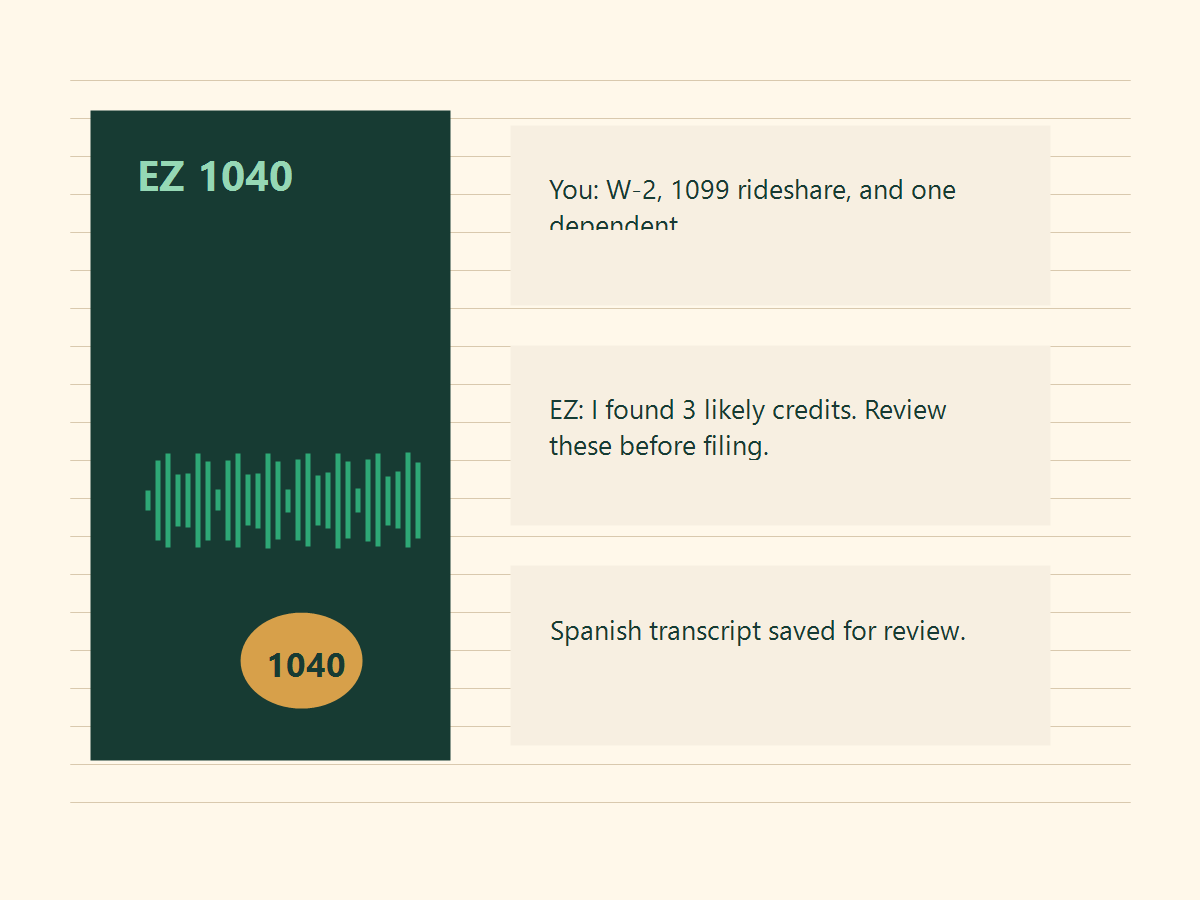1200x900 pixels.
Task: Click the EZ 1040 heading
Action: [215, 177]
